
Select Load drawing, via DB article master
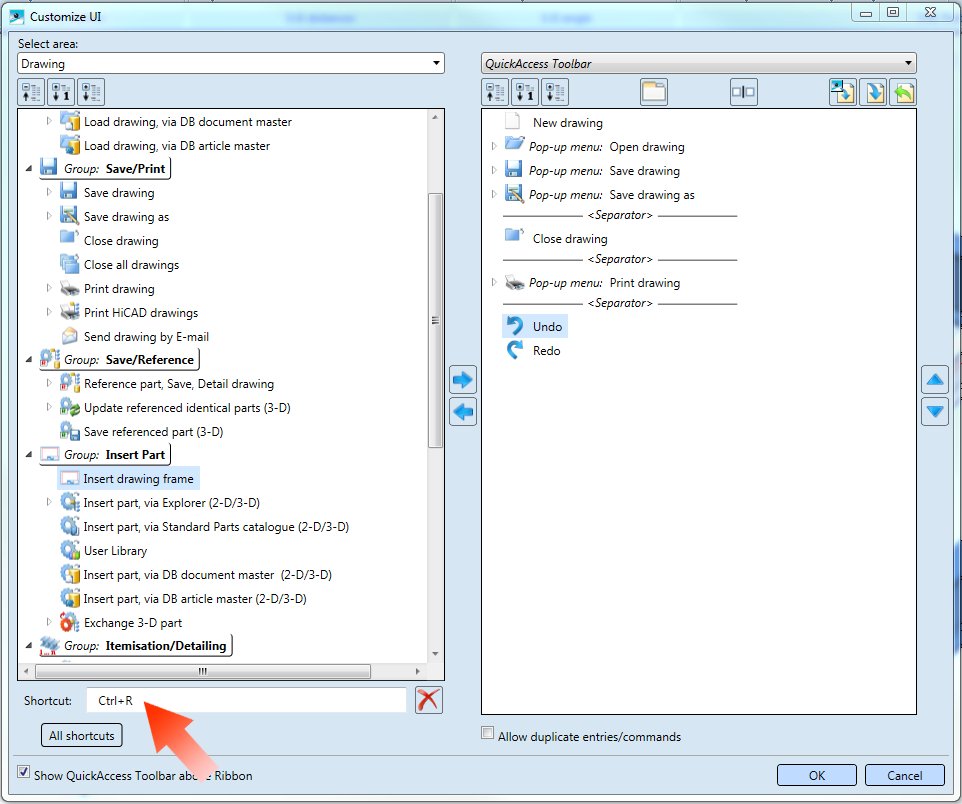(177, 146)
